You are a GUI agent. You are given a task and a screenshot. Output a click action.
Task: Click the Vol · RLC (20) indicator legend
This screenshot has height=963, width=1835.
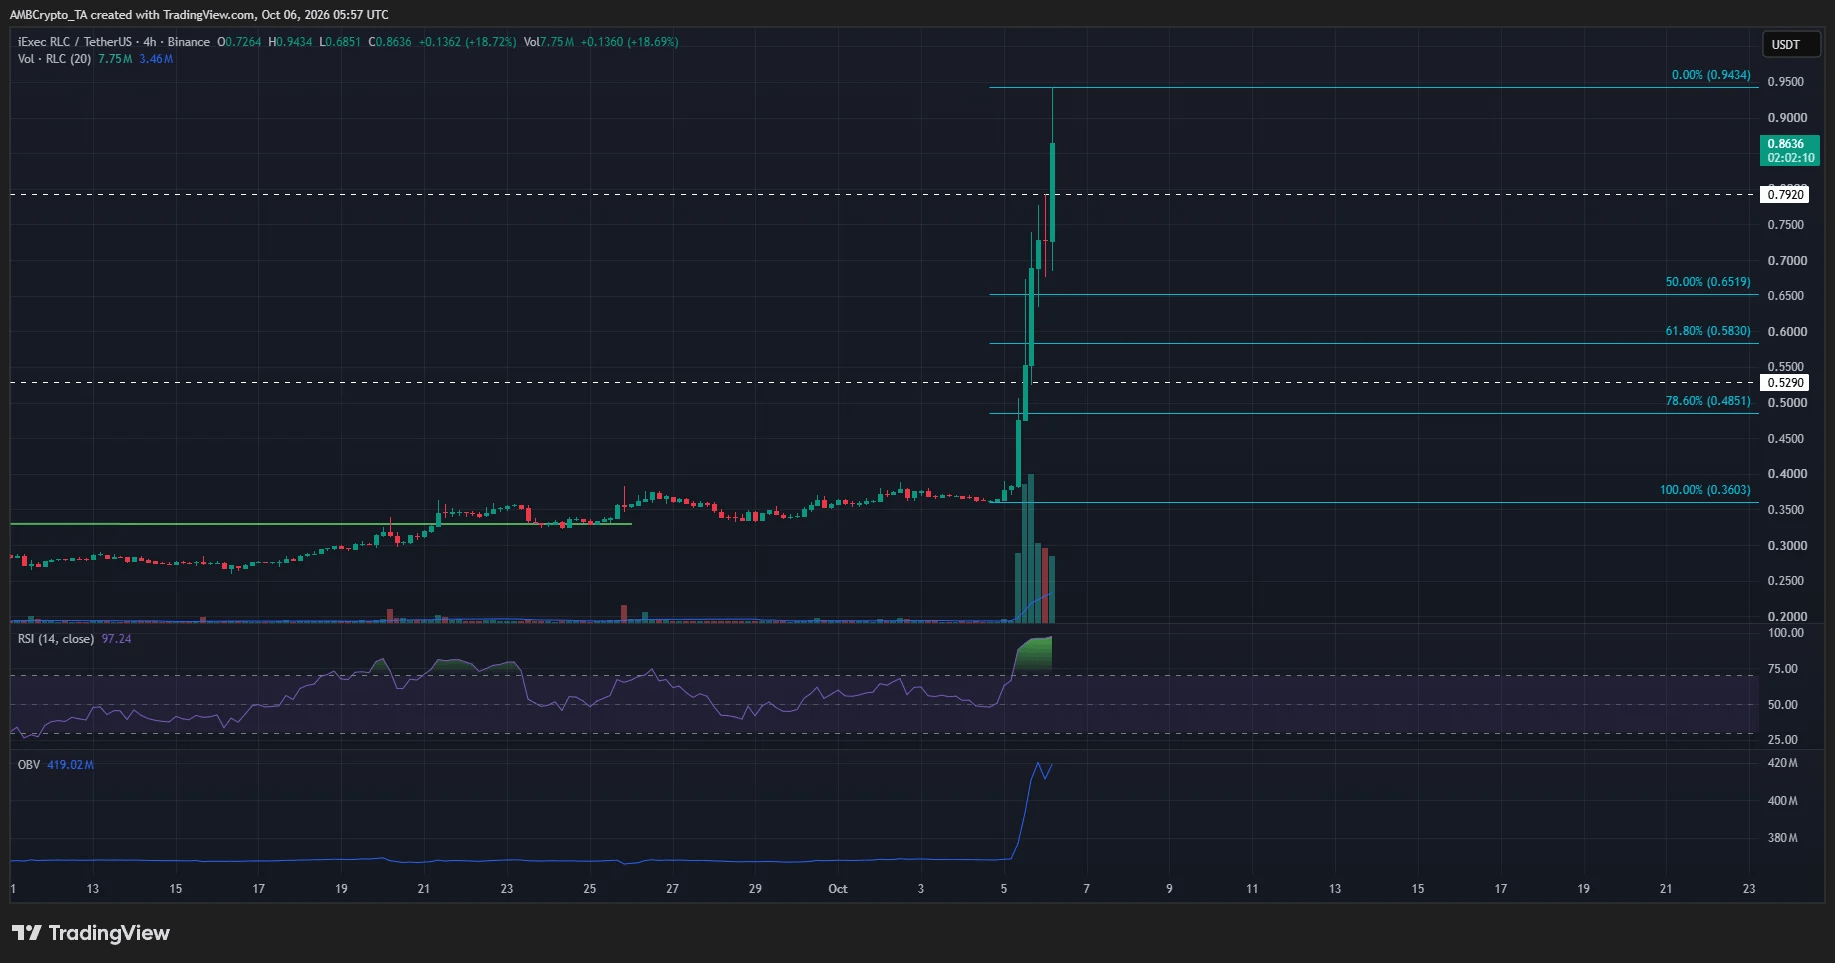tap(54, 59)
